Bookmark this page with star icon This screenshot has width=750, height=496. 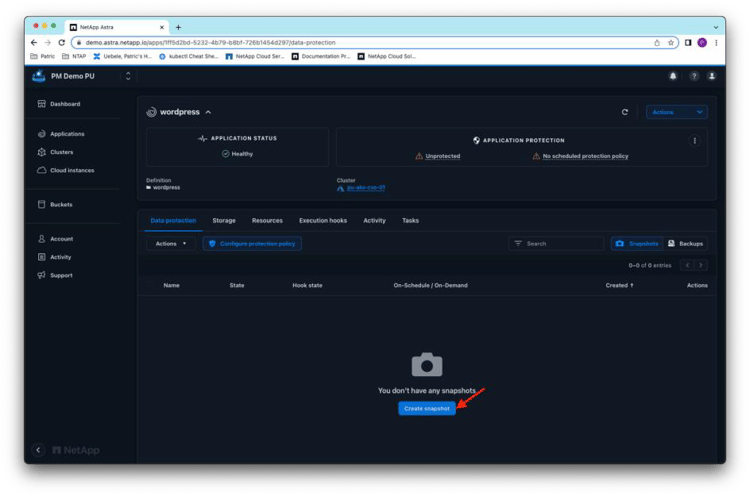click(x=672, y=43)
